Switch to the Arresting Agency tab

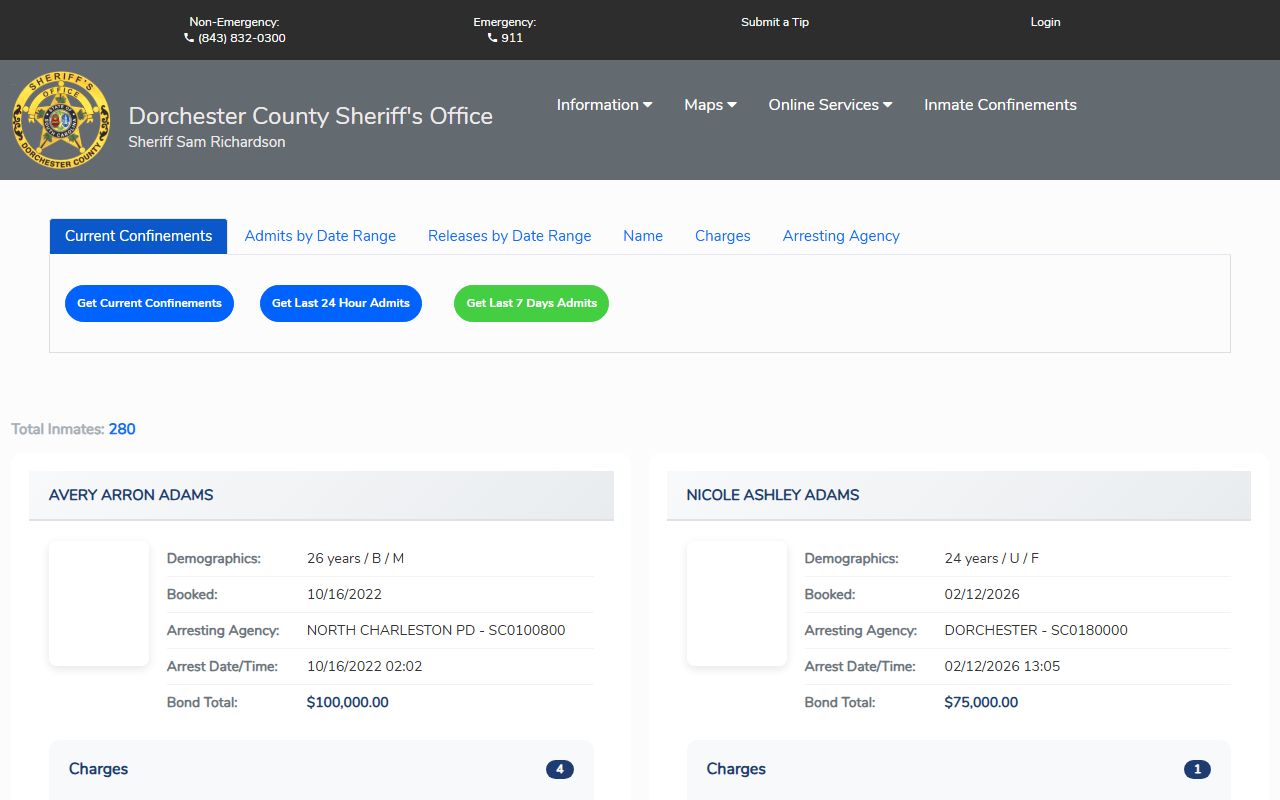click(x=841, y=236)
